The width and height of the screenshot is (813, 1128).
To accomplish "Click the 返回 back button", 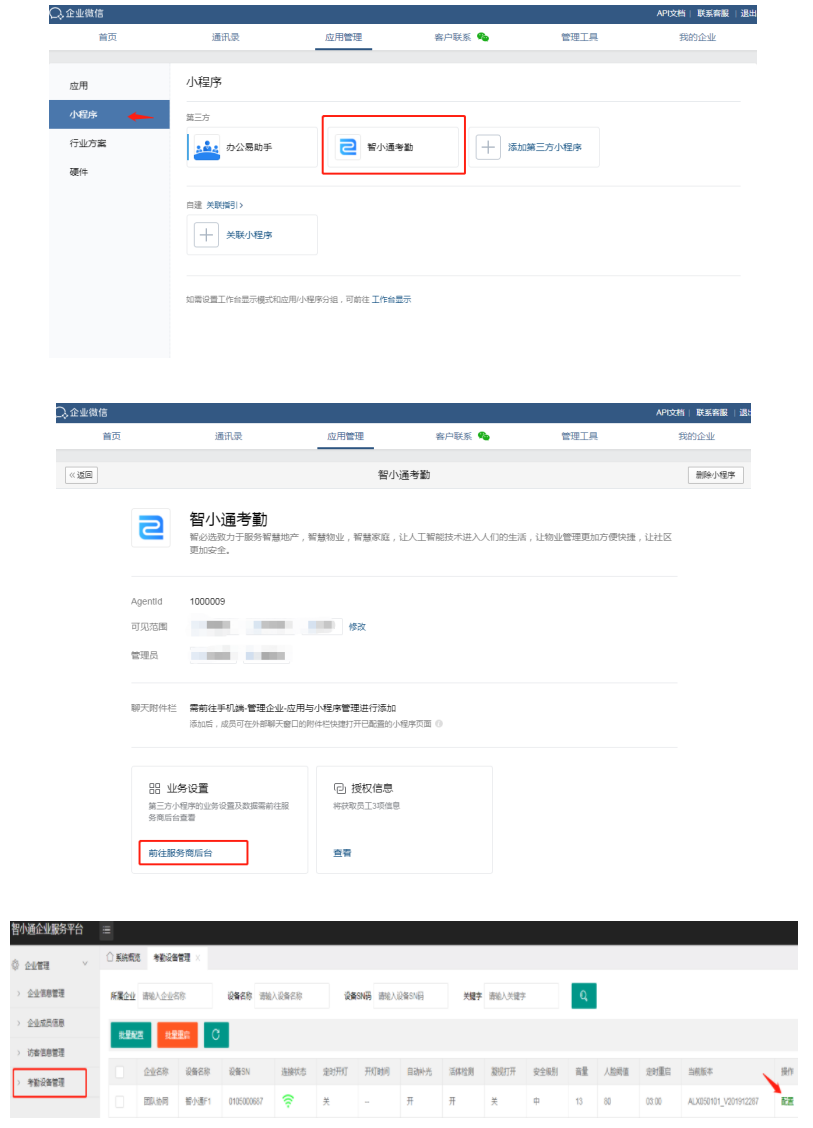I will pyautogui.click(x=81, y=475).
